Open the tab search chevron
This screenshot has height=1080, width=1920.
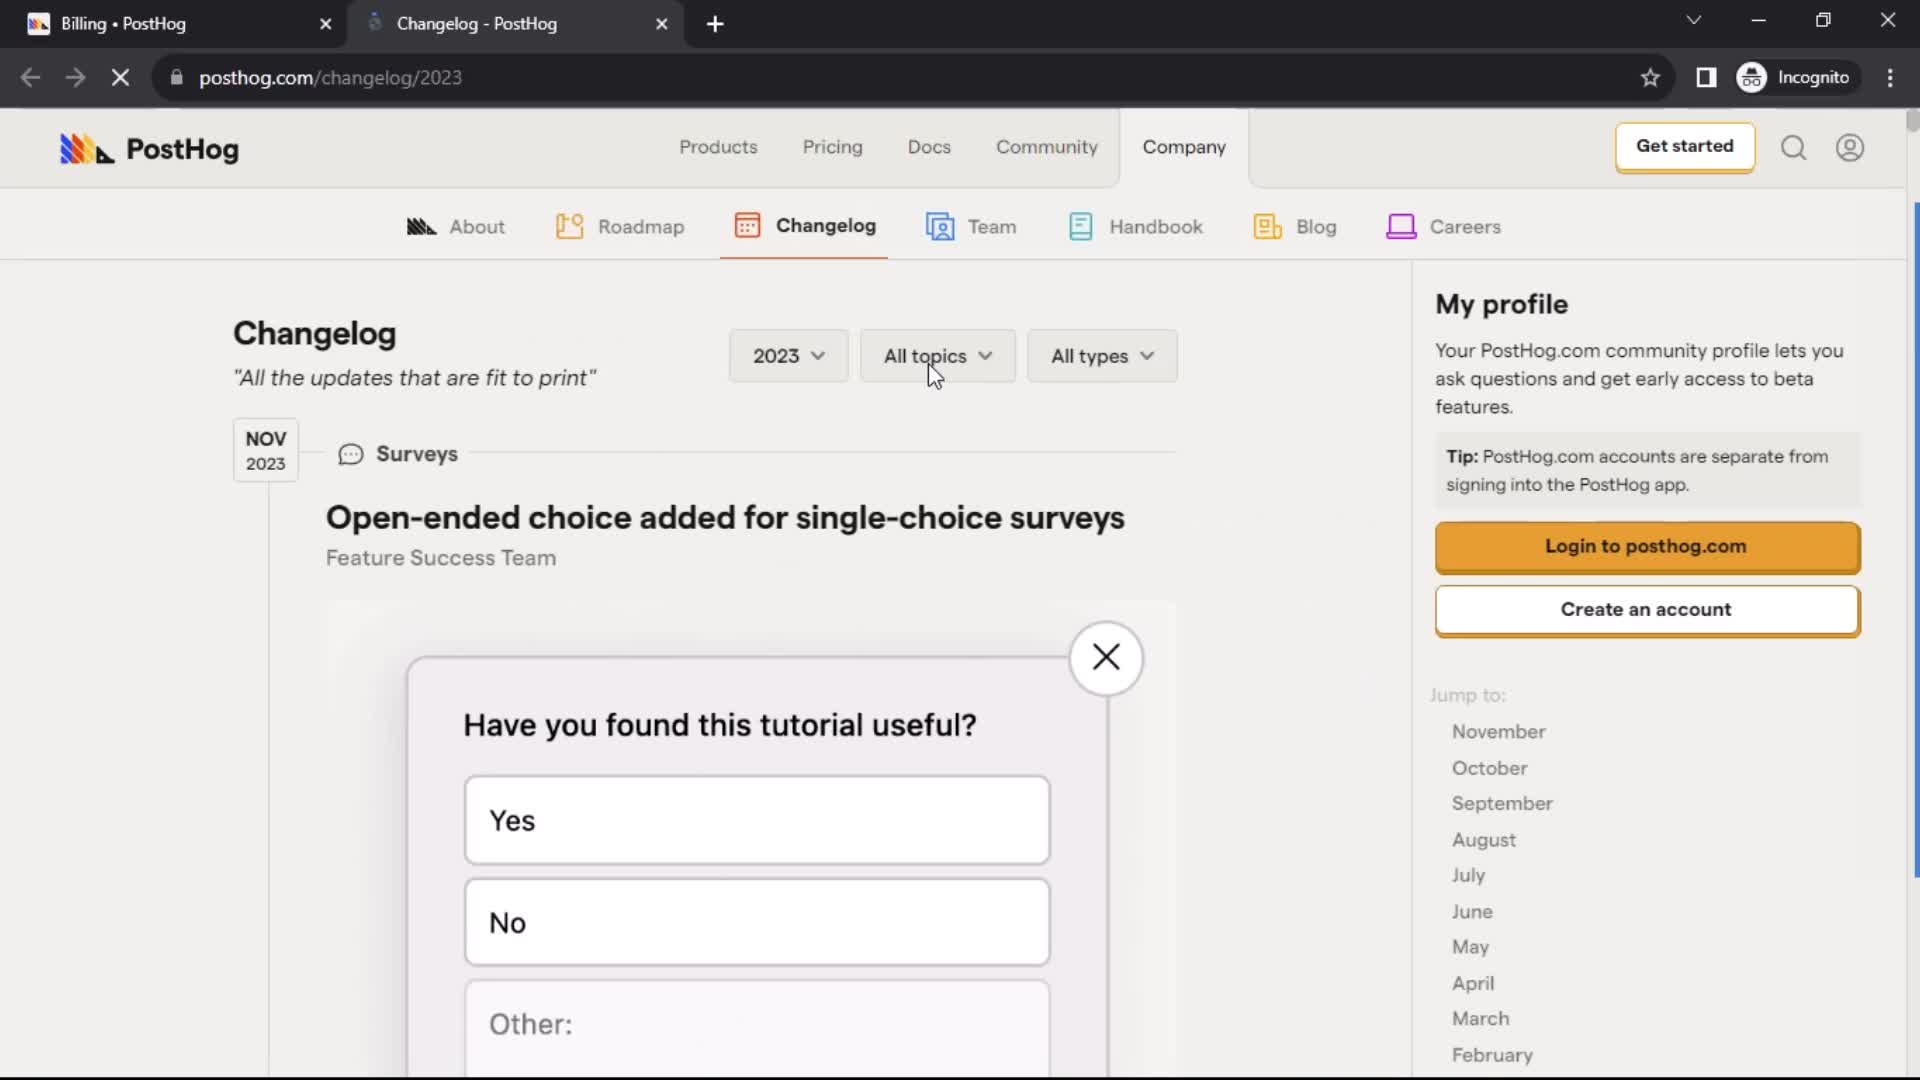(1693, 20)
